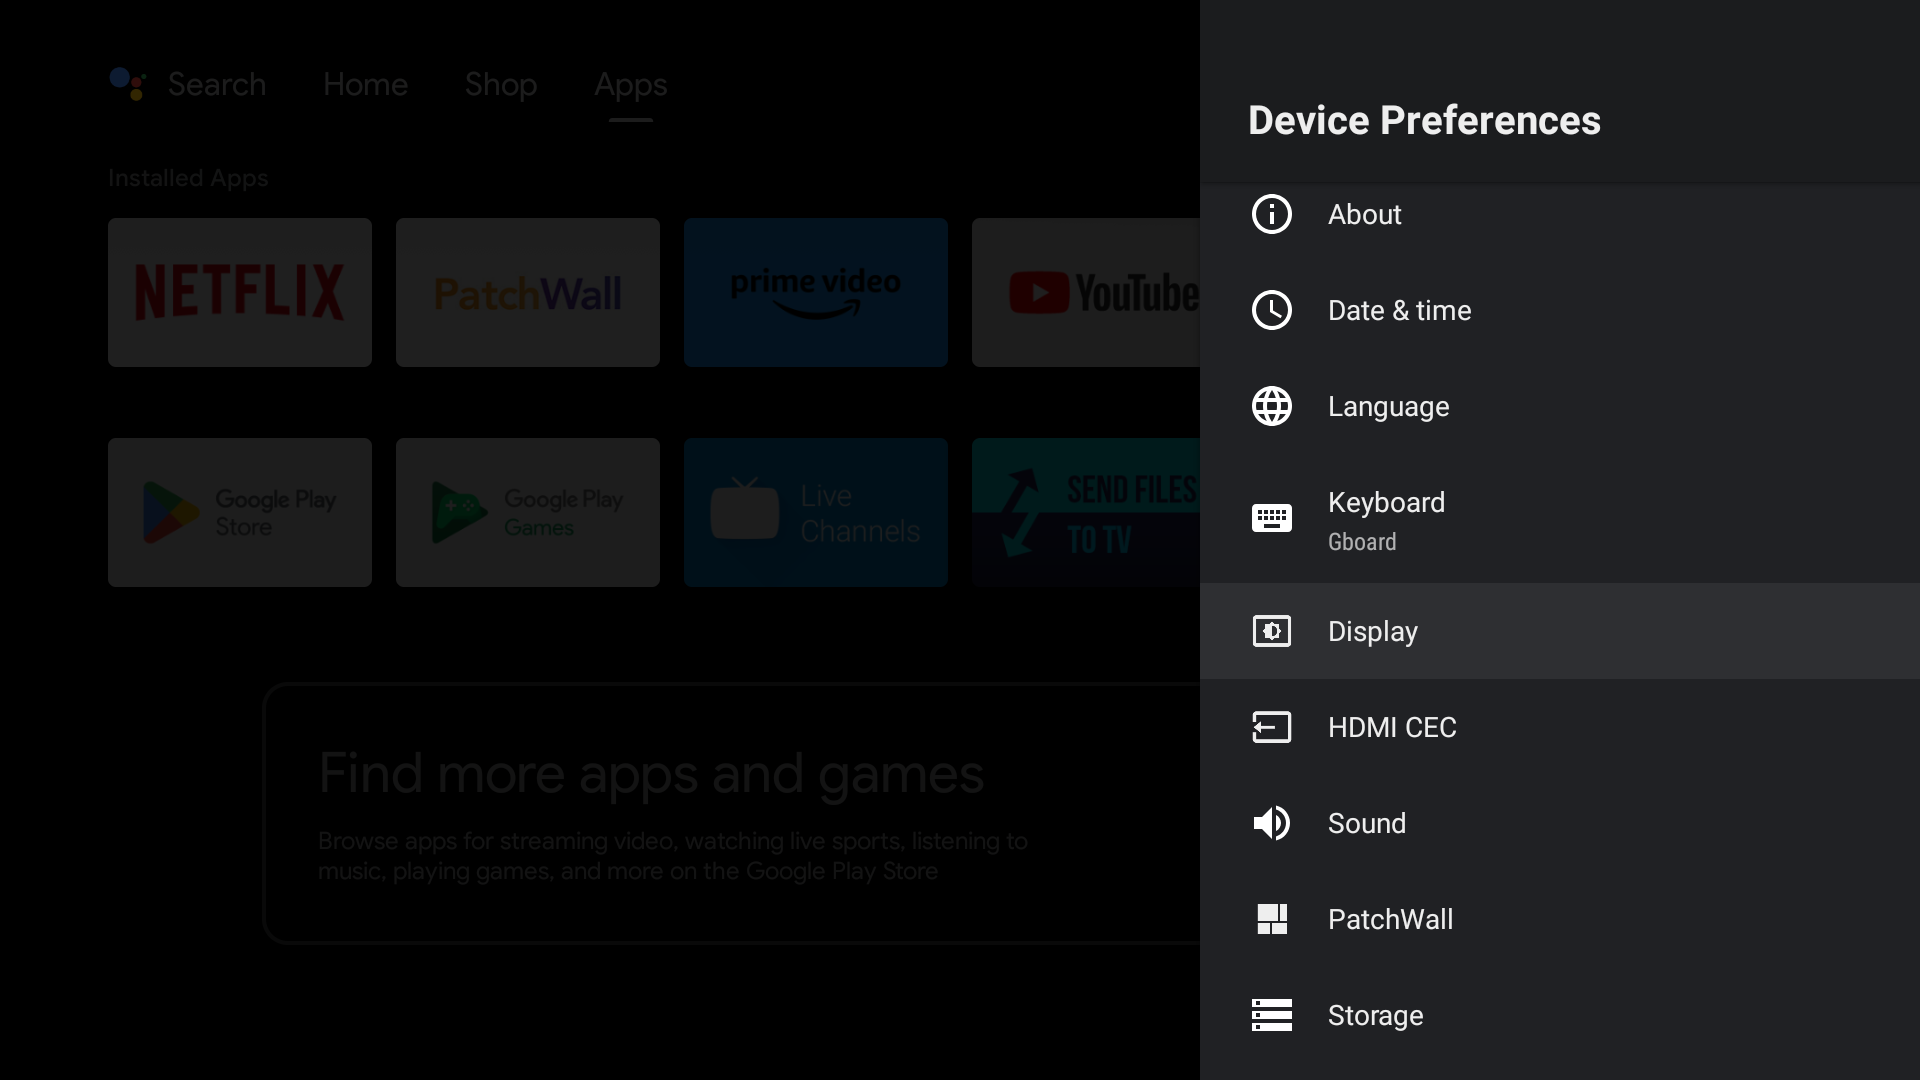This screenshot has width=1920, height=1080.
Task: Open PatchWall settings entry
Action: click(1560, 919)
